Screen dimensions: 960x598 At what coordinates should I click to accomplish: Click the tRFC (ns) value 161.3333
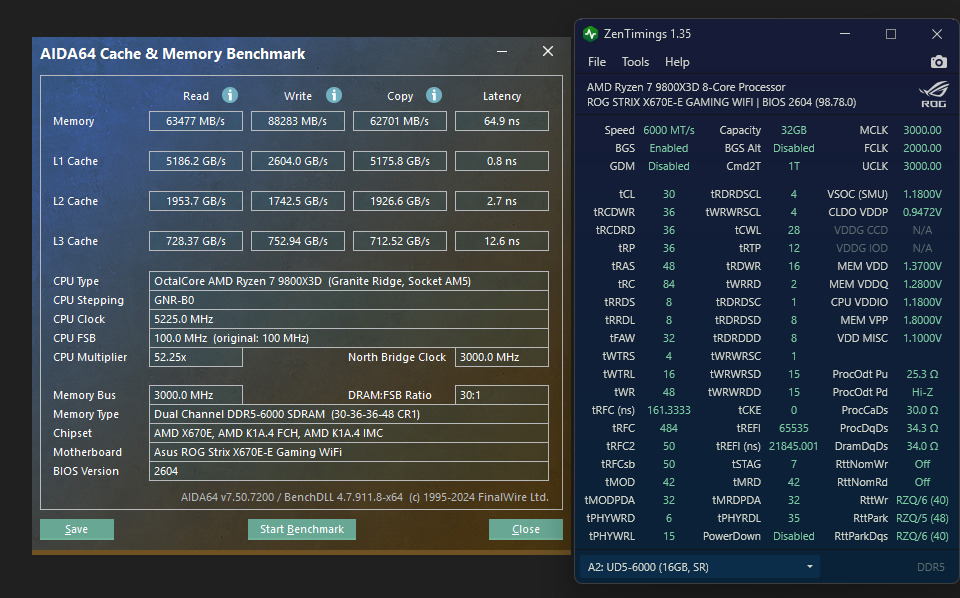(x=669, y=410)
